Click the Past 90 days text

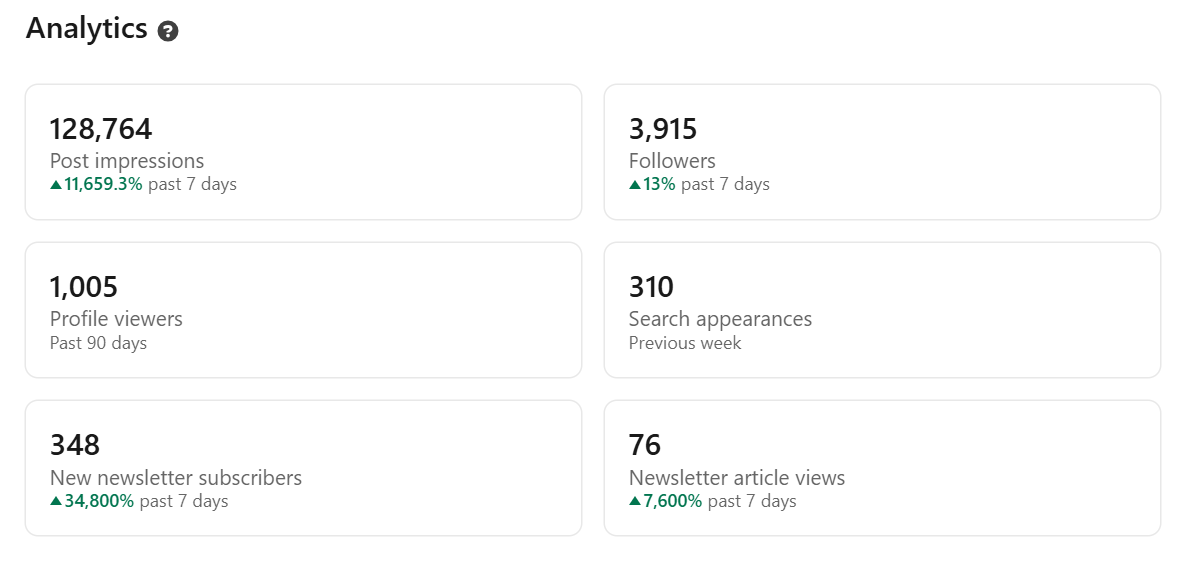[98, 343]
